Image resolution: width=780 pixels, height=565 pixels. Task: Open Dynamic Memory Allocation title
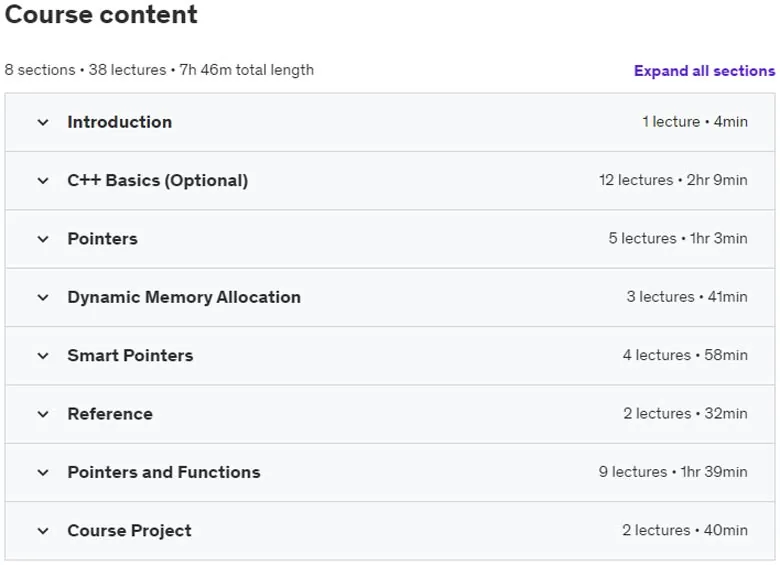(184, 297)
